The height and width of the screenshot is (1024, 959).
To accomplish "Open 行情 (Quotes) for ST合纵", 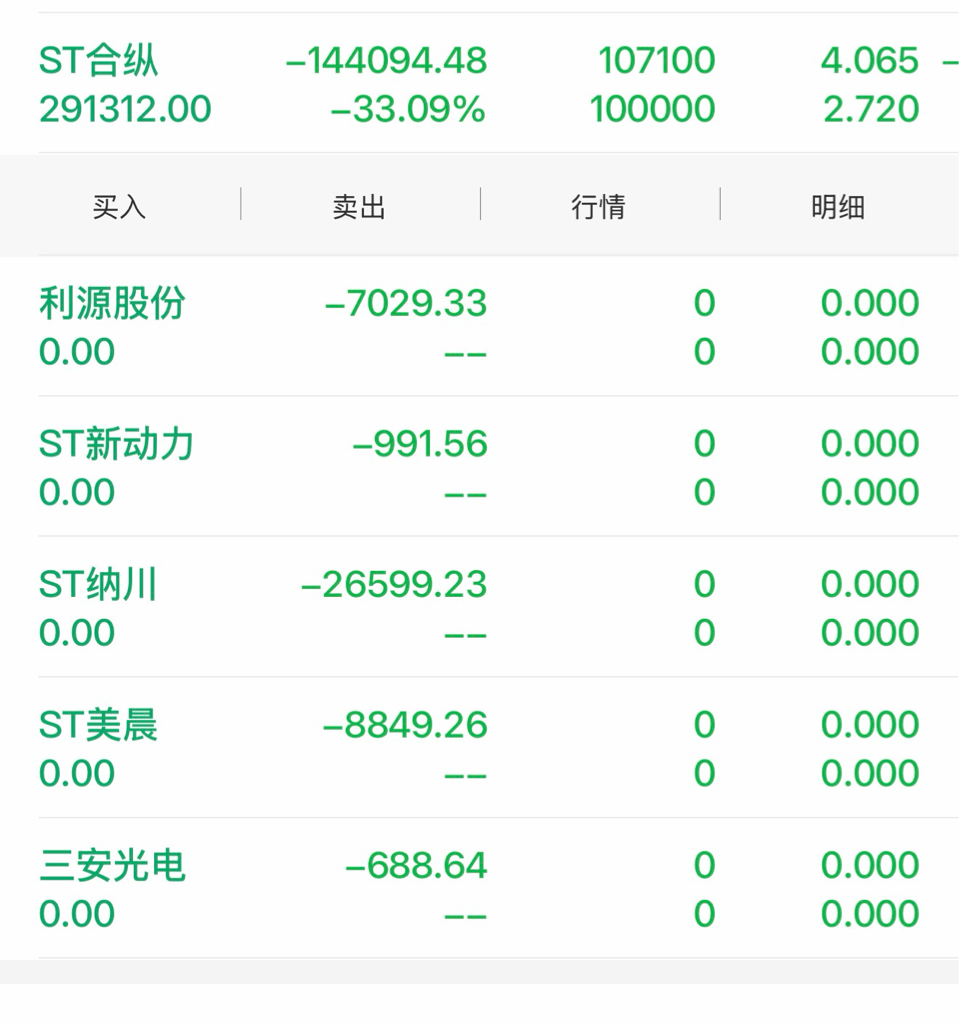I will tap(598, 207).
